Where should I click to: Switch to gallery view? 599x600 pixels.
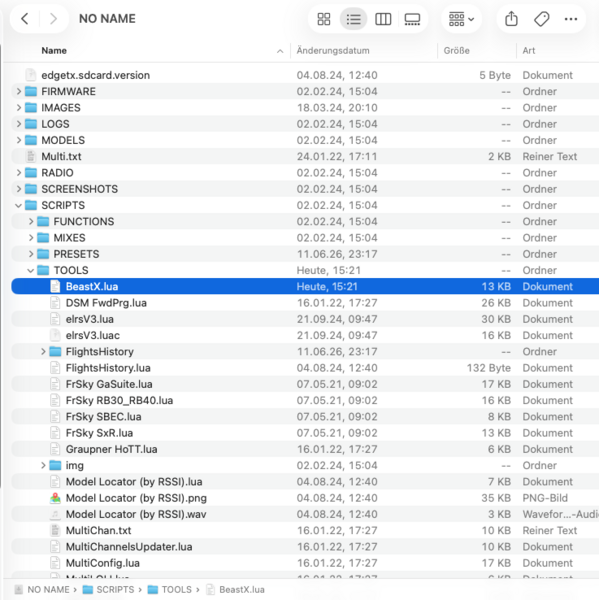point(412,19)
